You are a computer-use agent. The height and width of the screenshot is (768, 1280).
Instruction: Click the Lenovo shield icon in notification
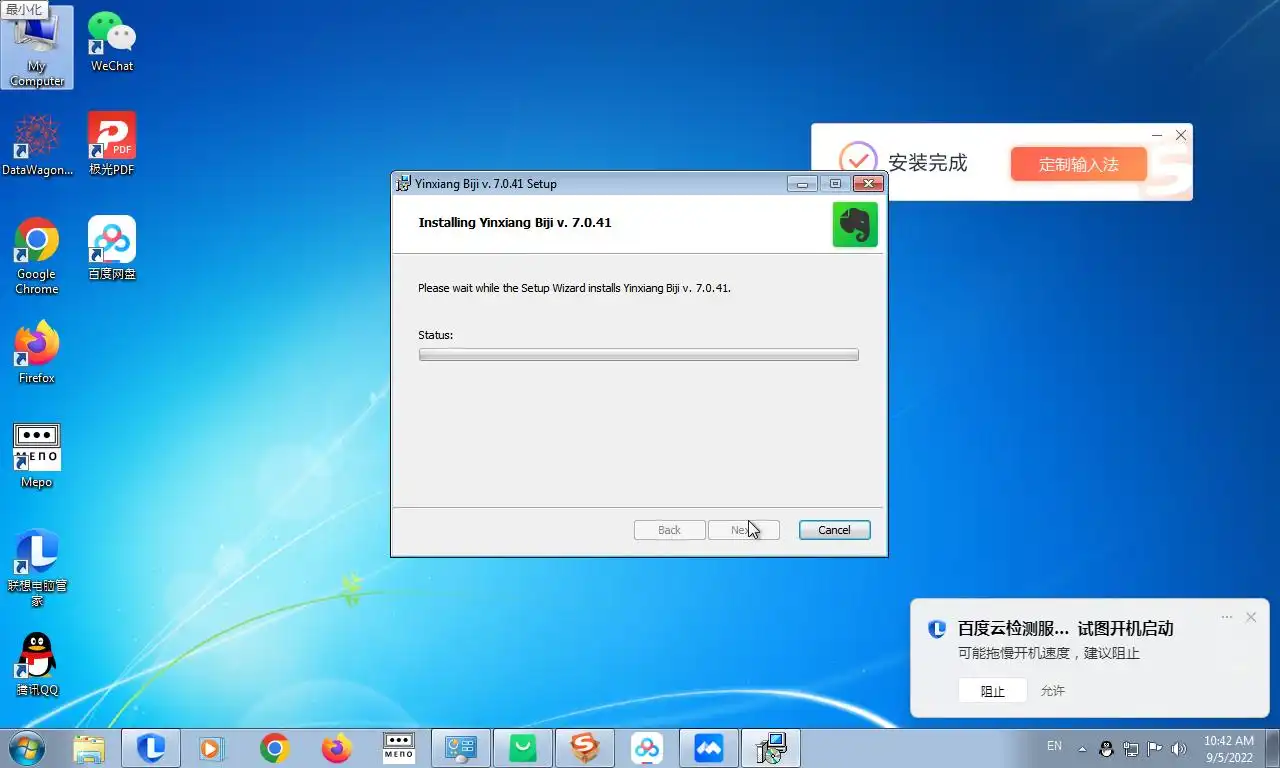click(937, 629)
